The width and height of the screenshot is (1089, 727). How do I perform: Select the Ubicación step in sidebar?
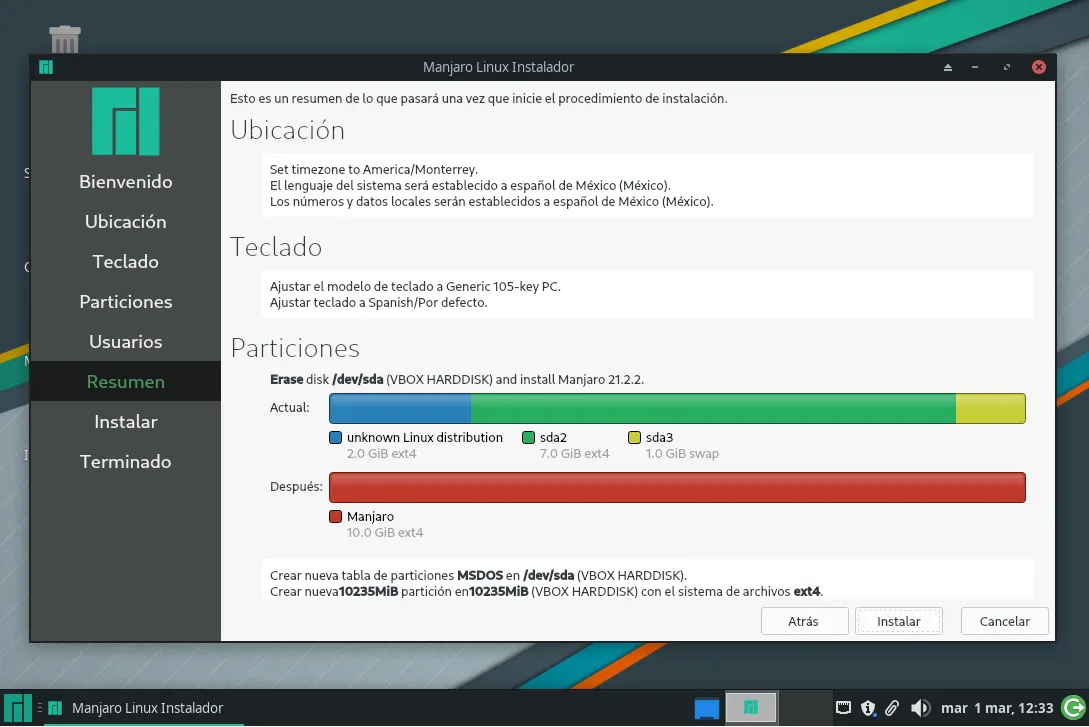pos(126,222)
